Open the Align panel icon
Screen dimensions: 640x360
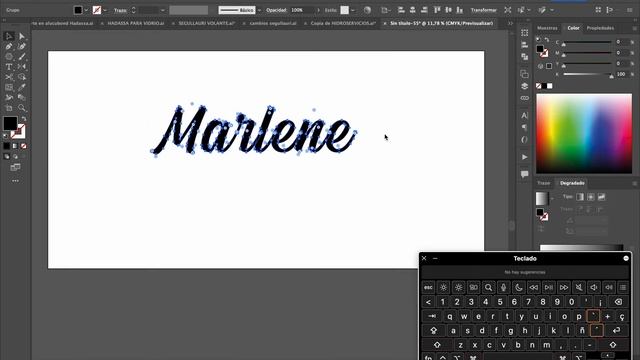coord(524,45)
